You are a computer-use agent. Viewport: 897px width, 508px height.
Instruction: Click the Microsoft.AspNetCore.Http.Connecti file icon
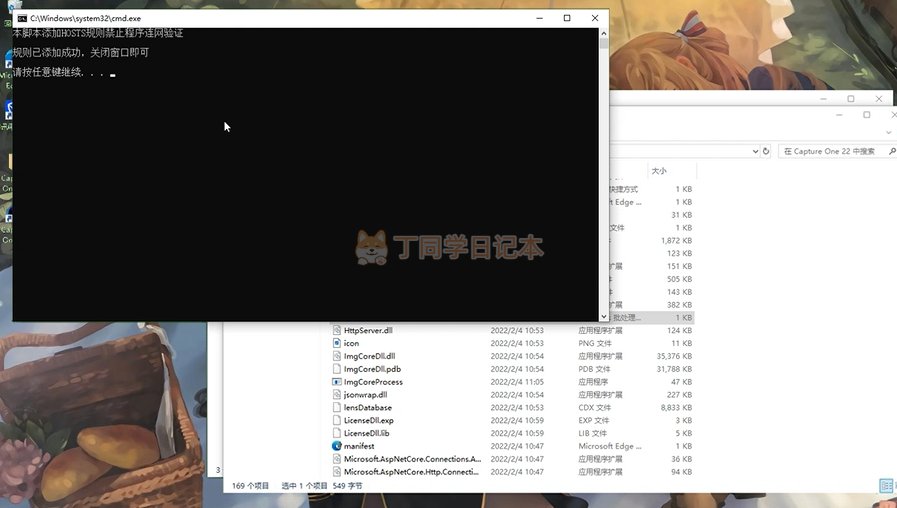[x=337, y=472]
